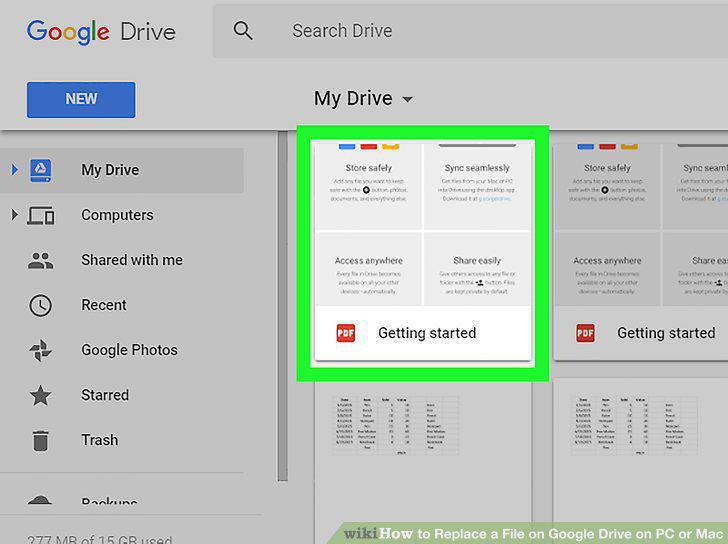This screenshot has width=728, height=544.
Task: Click the Recent clock icon
Action: (x=40, y=306)
